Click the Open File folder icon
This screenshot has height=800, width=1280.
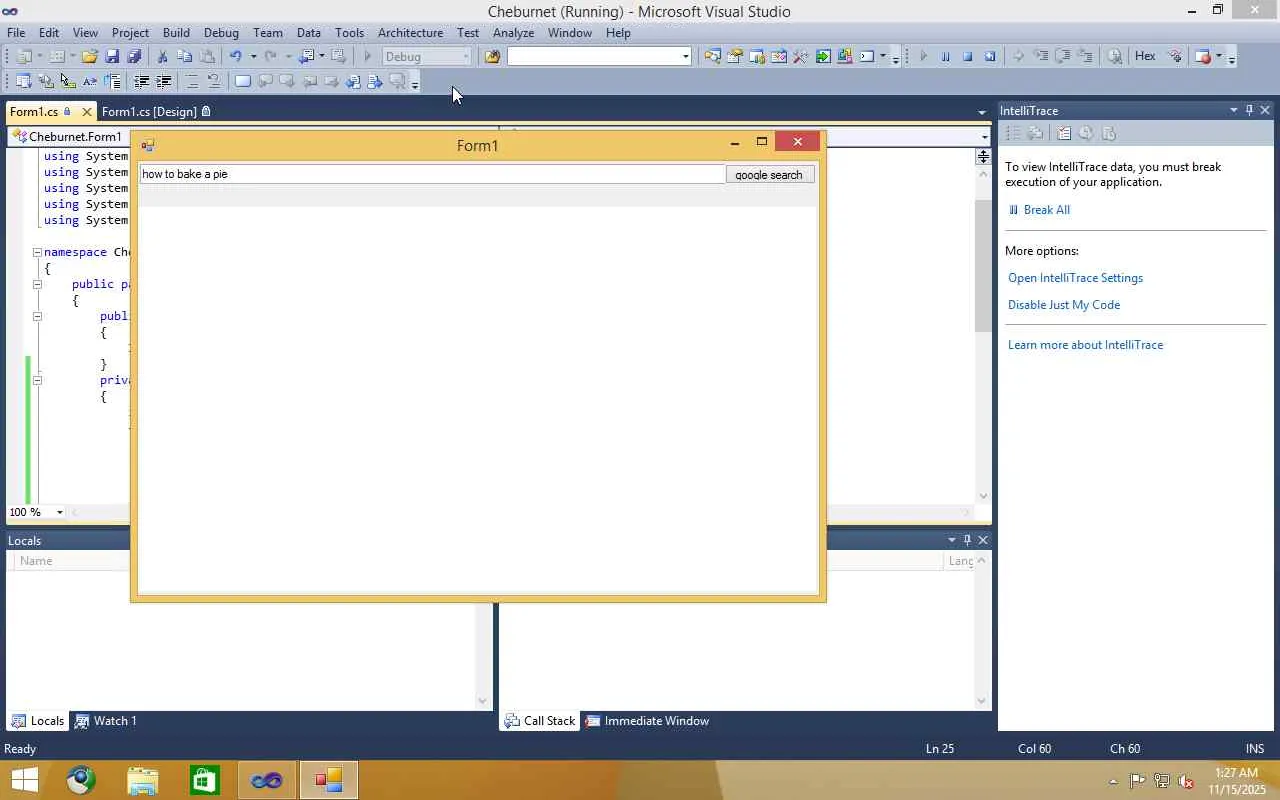pyautogui.click(x=90, y=57)
